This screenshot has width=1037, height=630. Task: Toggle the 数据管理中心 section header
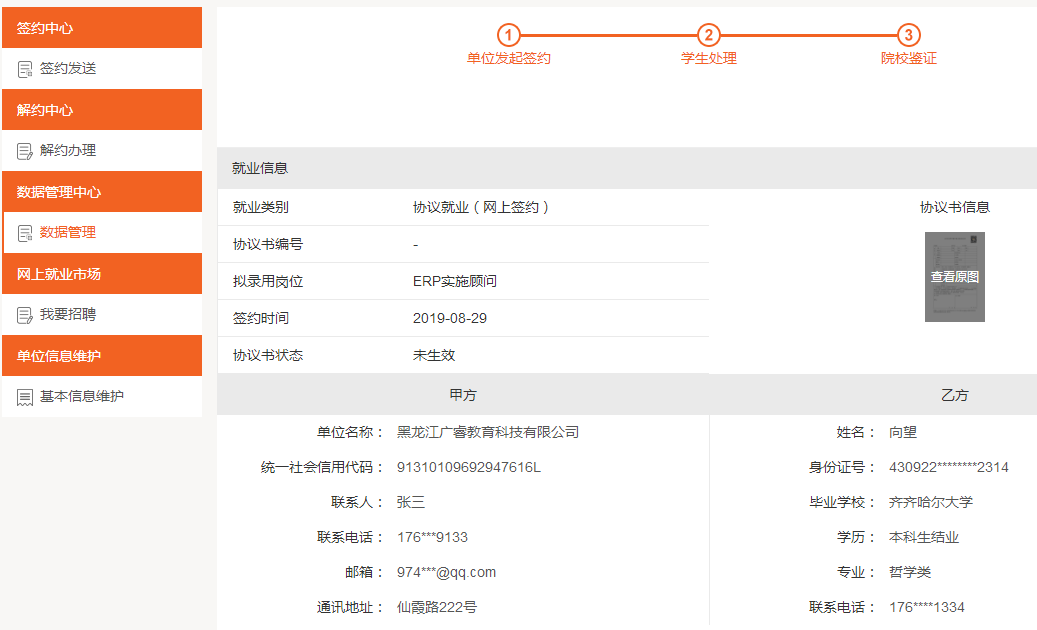[101, 192]
